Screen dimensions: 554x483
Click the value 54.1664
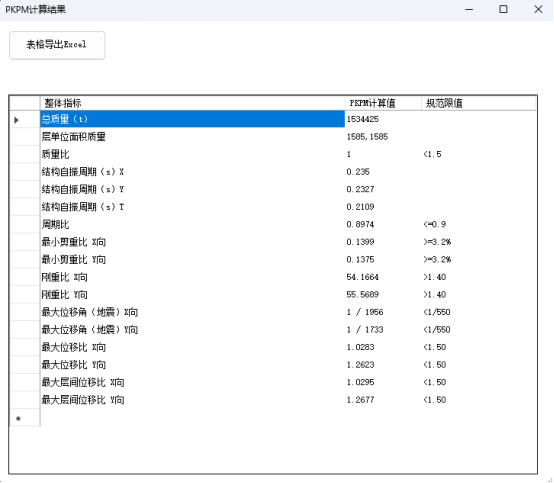[363, 277]
